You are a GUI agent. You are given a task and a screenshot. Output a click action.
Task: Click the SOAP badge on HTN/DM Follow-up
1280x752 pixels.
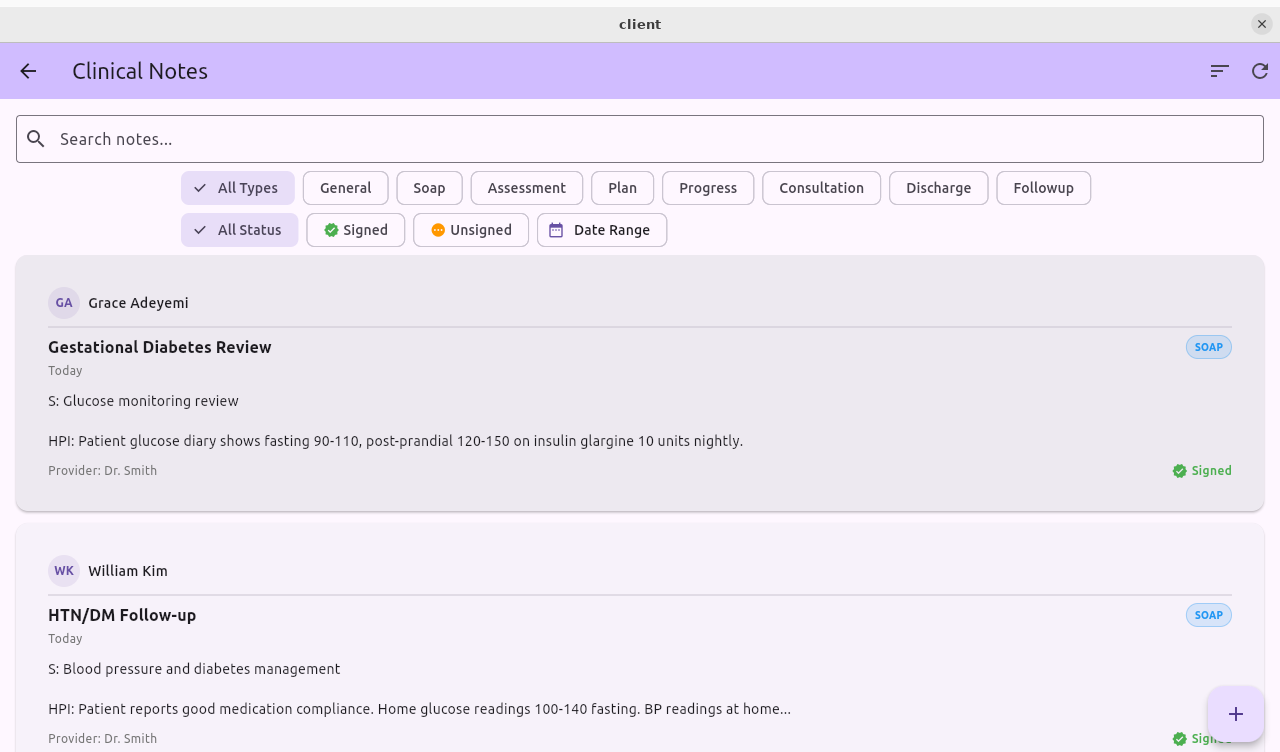tap(1208, 615)
